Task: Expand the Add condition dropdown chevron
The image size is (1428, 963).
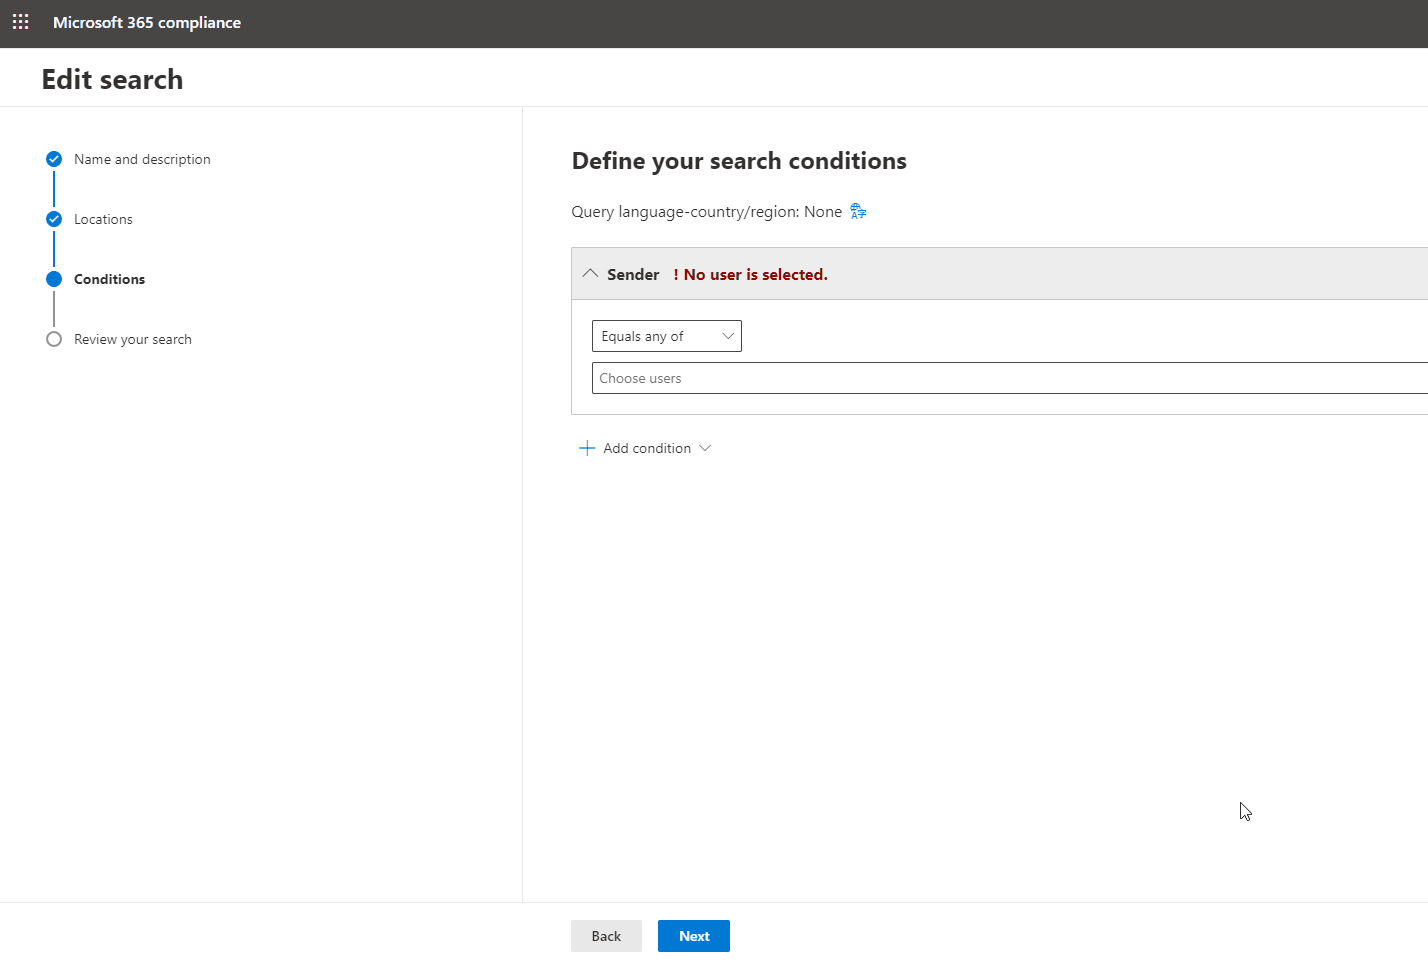Action: (x=707, y=448)
